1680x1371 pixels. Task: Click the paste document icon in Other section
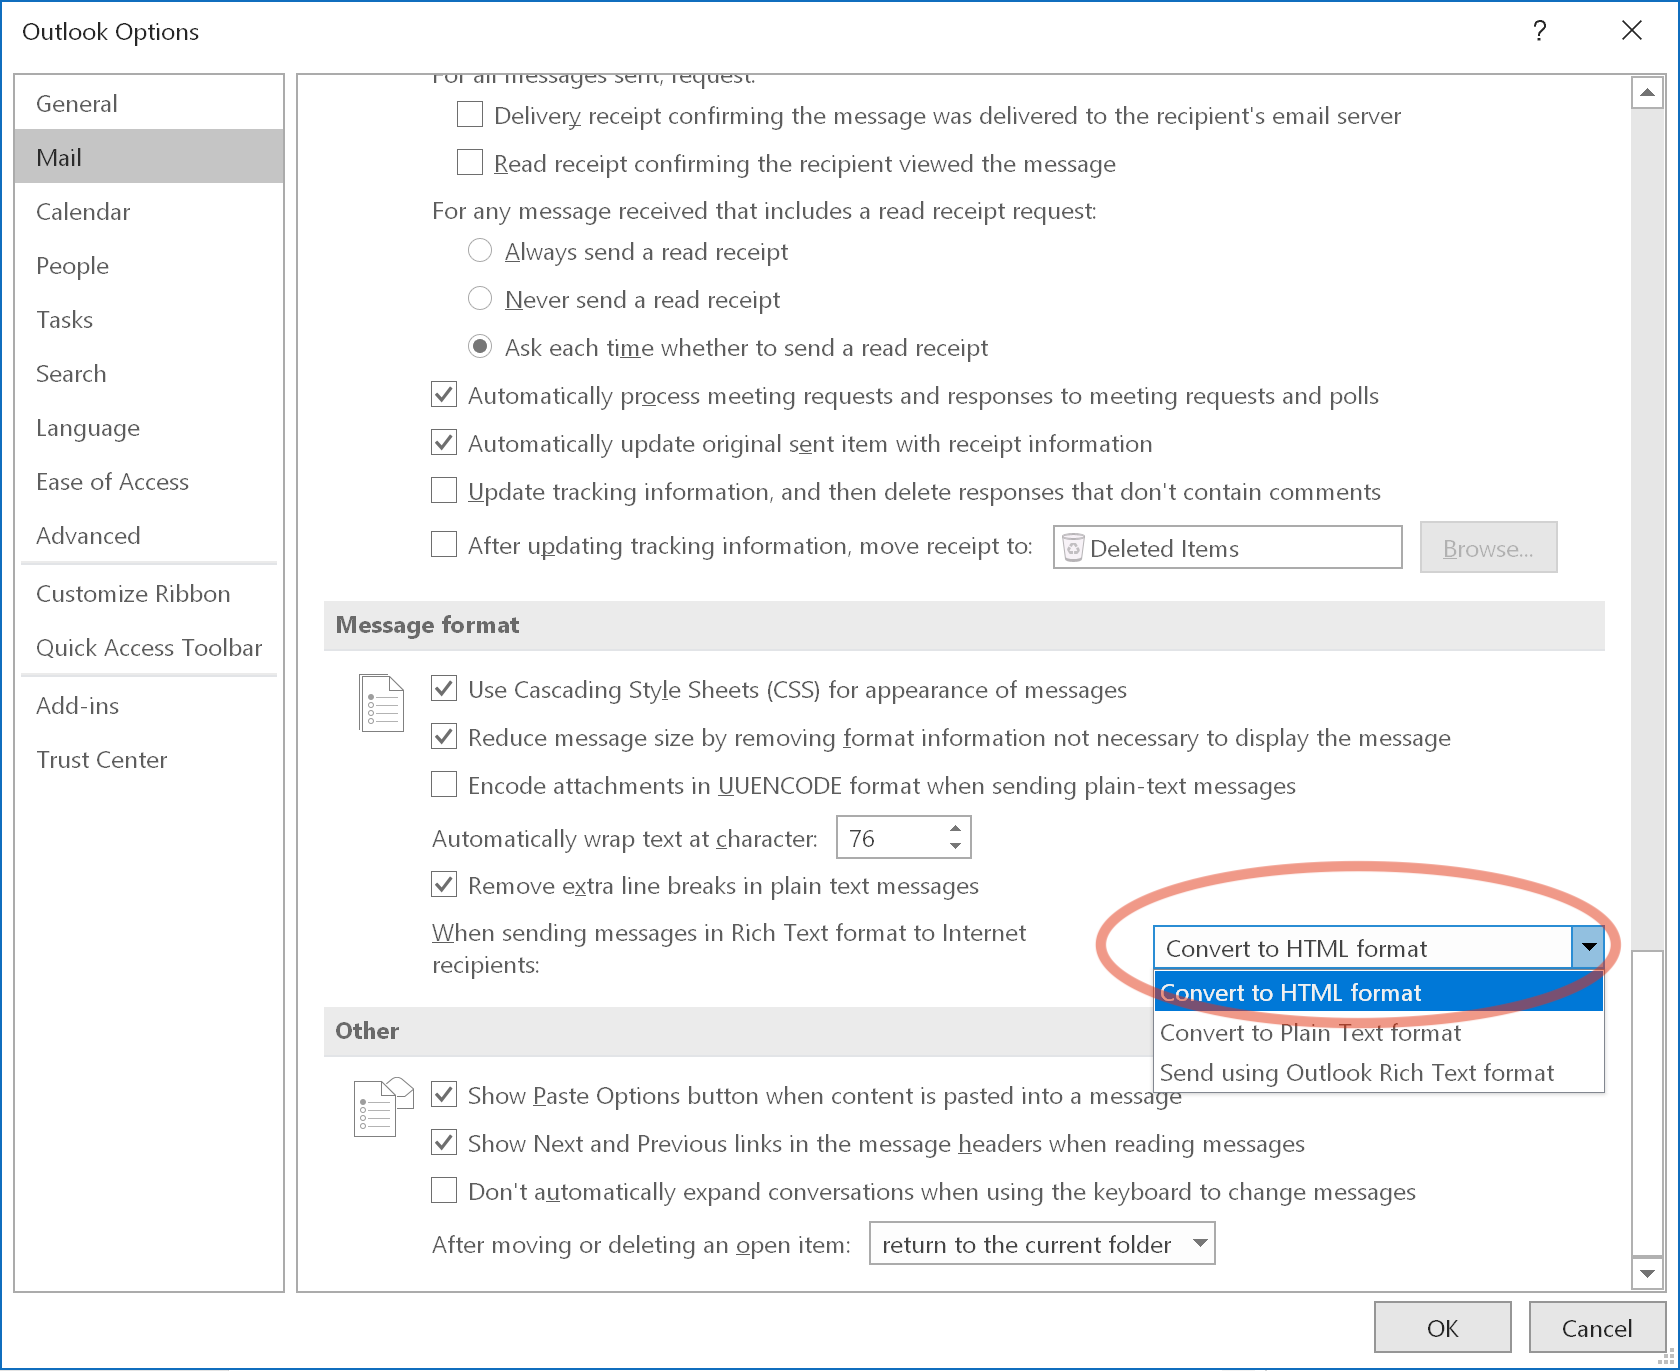coord(378,1107)
